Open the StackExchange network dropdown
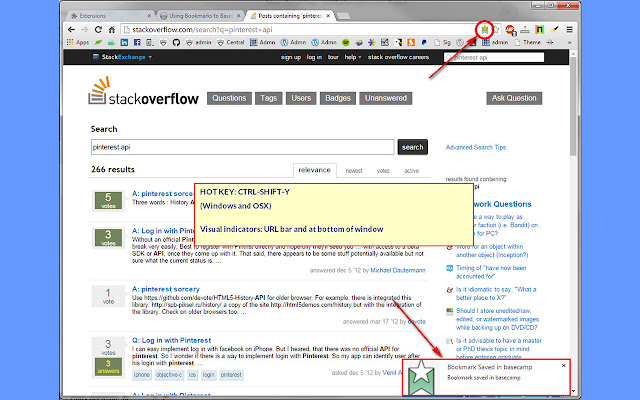Screen dimensions: 640x400 point(122,57)
